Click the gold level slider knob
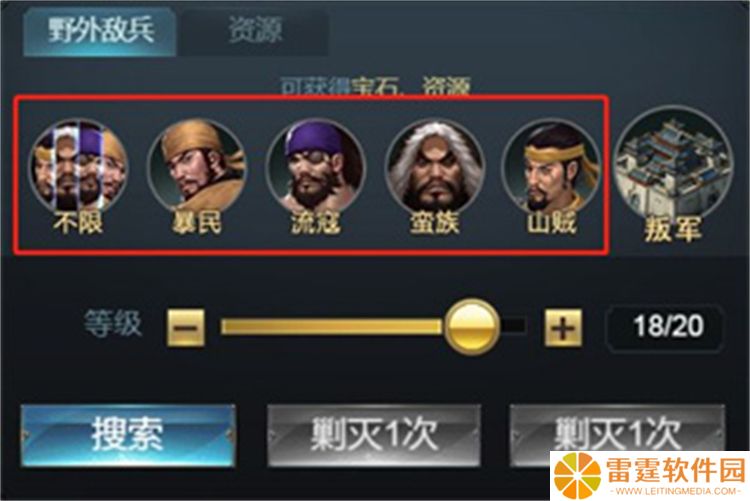 click(x=472, y=327)
